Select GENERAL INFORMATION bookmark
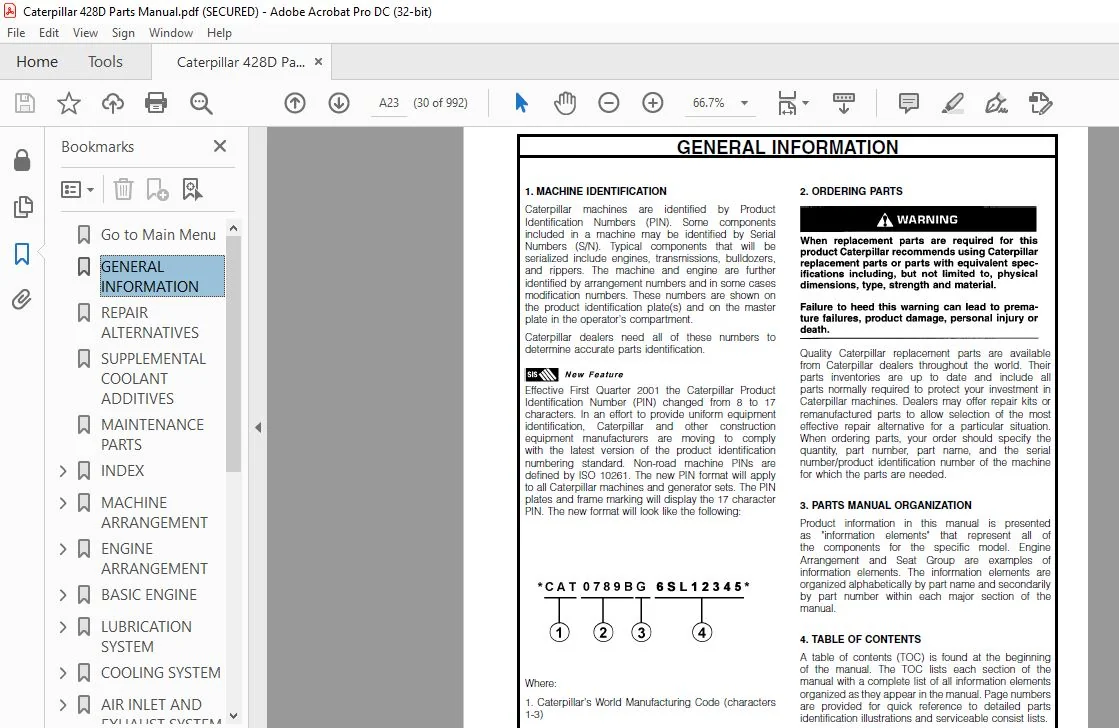This screenshot has height=728, width=1119. 162,276
